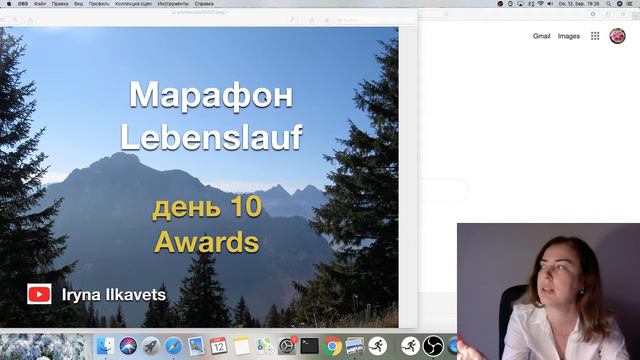Open Terminal from the Dock
The height and width of the screenshot is (360, 640).
[309, 346]
